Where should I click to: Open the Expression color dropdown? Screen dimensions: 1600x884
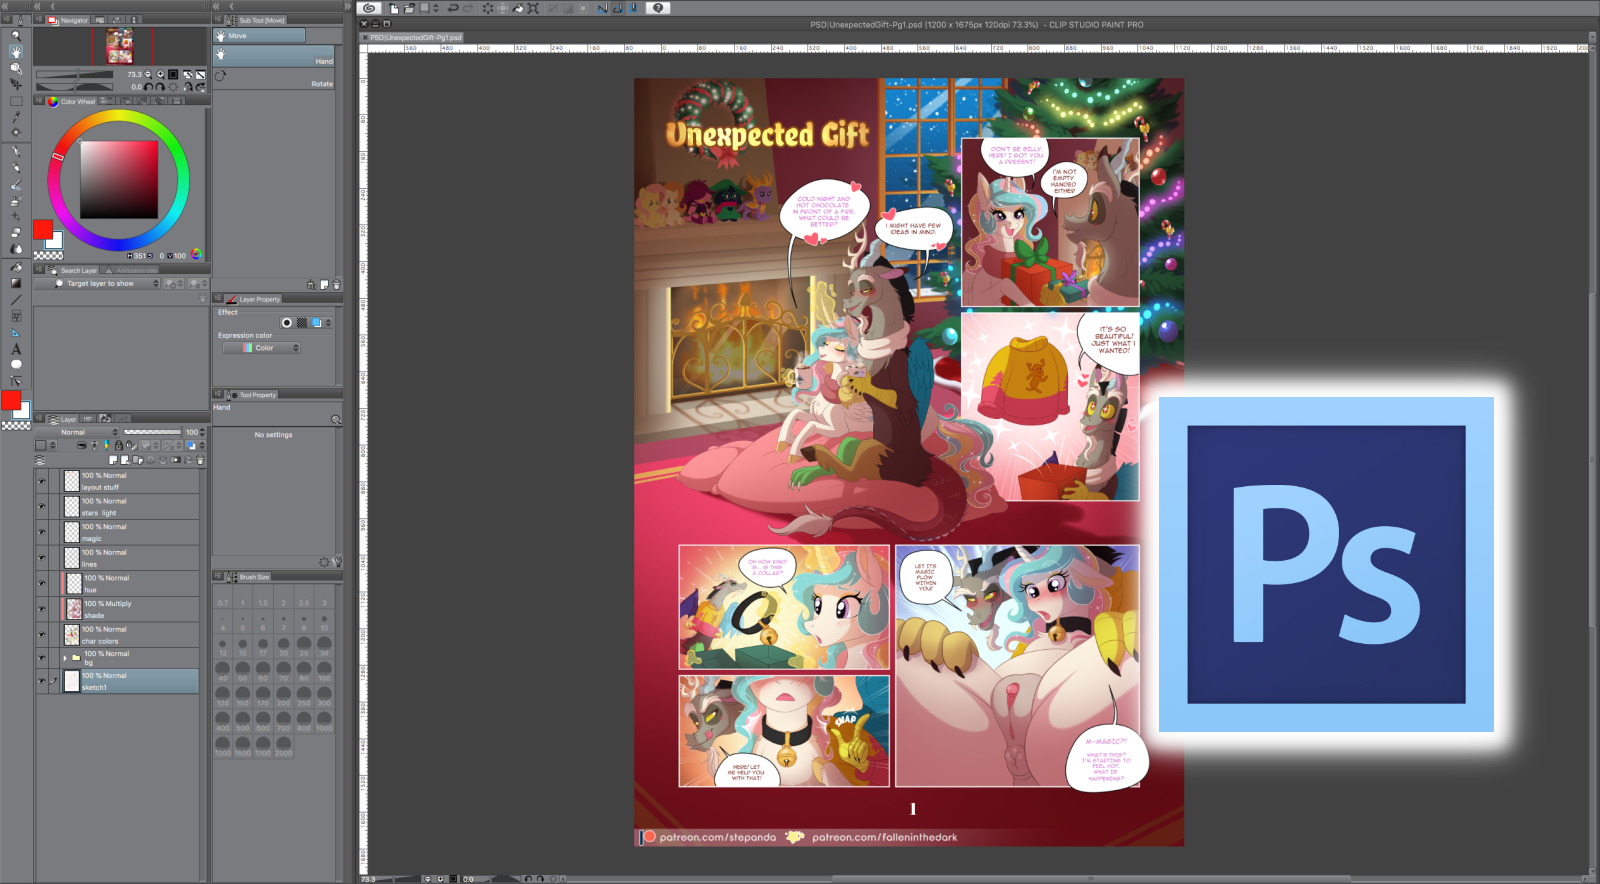tap(261, 348)
